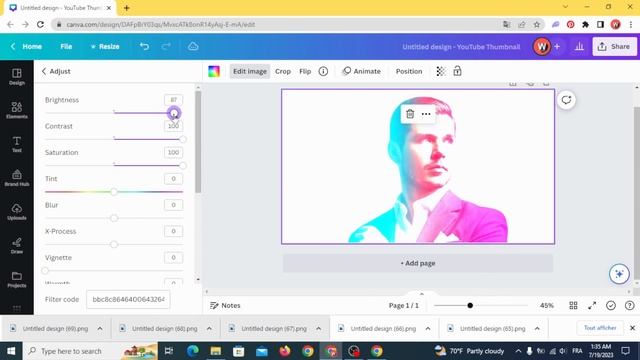The height and width of the screenshot is (360, 640).
Task: Select the Draw tool
Action: (x=17, y=246)
